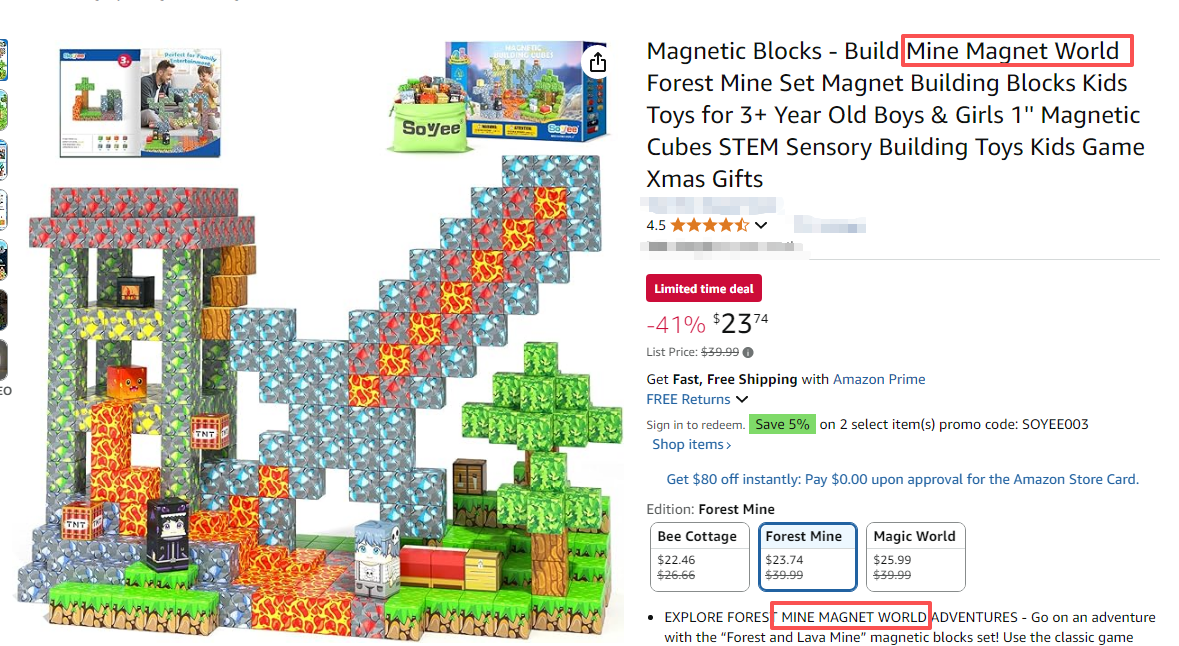
Task: Click the Limited time deal badge
Action: point(704,288)
